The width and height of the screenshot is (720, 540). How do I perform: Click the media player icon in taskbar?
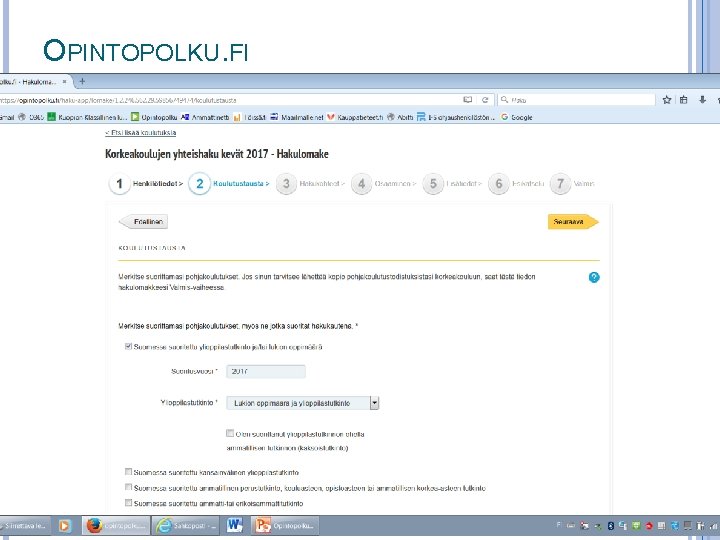tap(64, 526)
